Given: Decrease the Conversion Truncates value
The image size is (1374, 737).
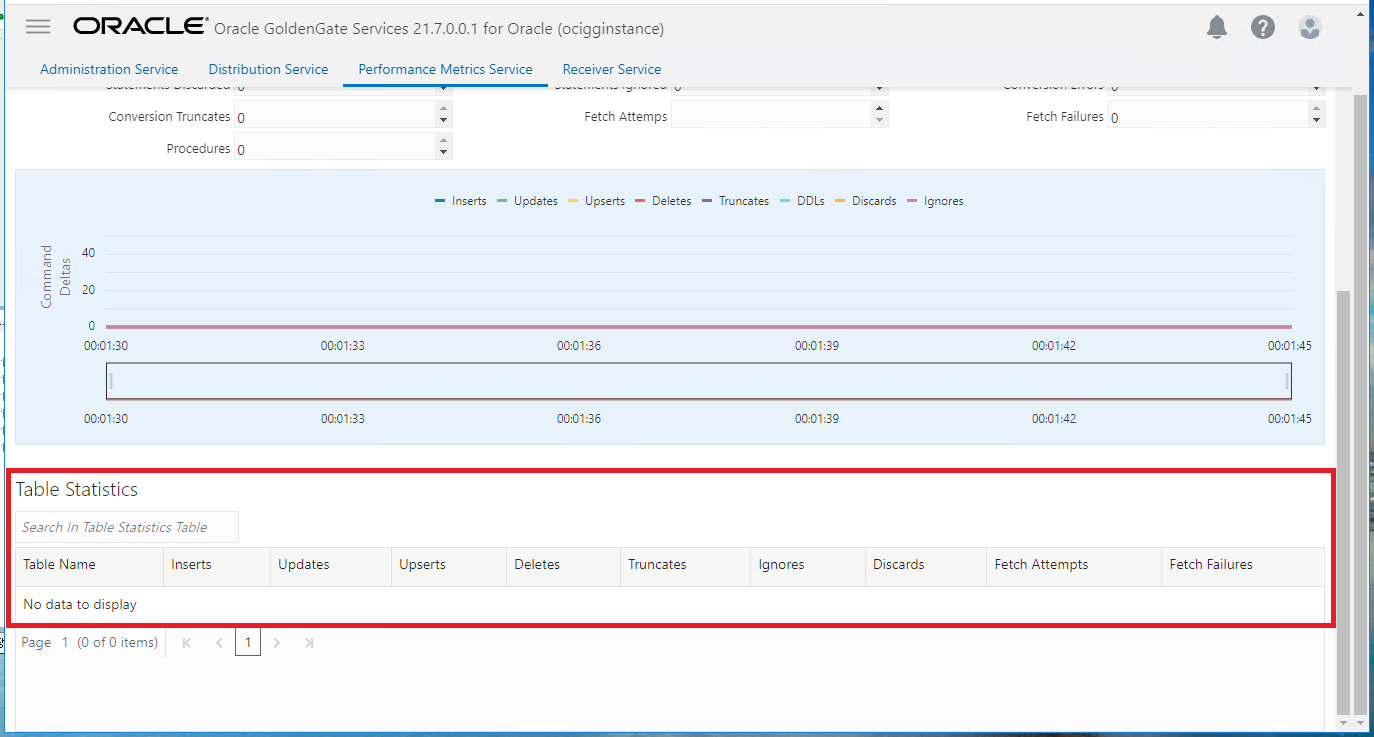Looking at the screenshot, I should (444, 122).
